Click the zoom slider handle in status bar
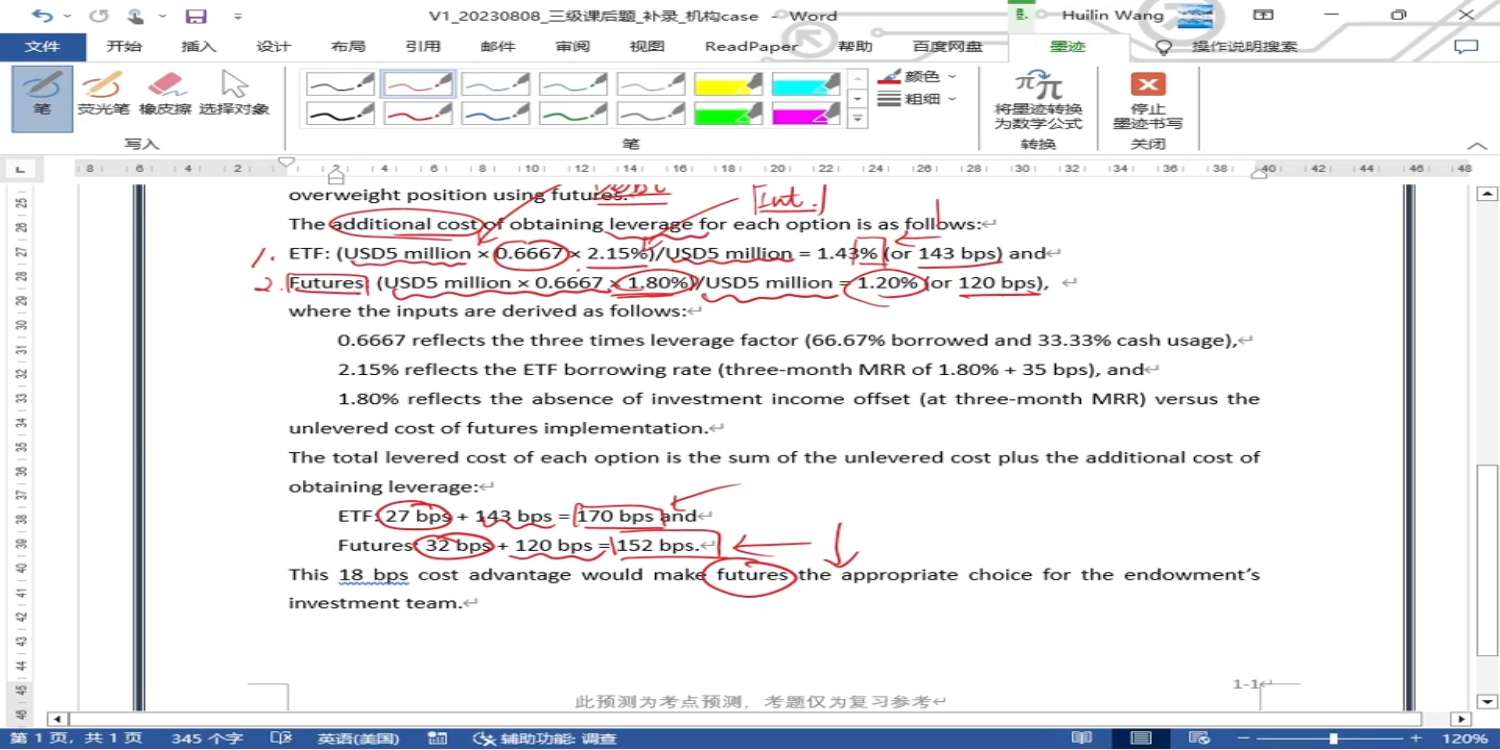Image resolution: width=1500 pixels, height=750 pixels. 1333,738
